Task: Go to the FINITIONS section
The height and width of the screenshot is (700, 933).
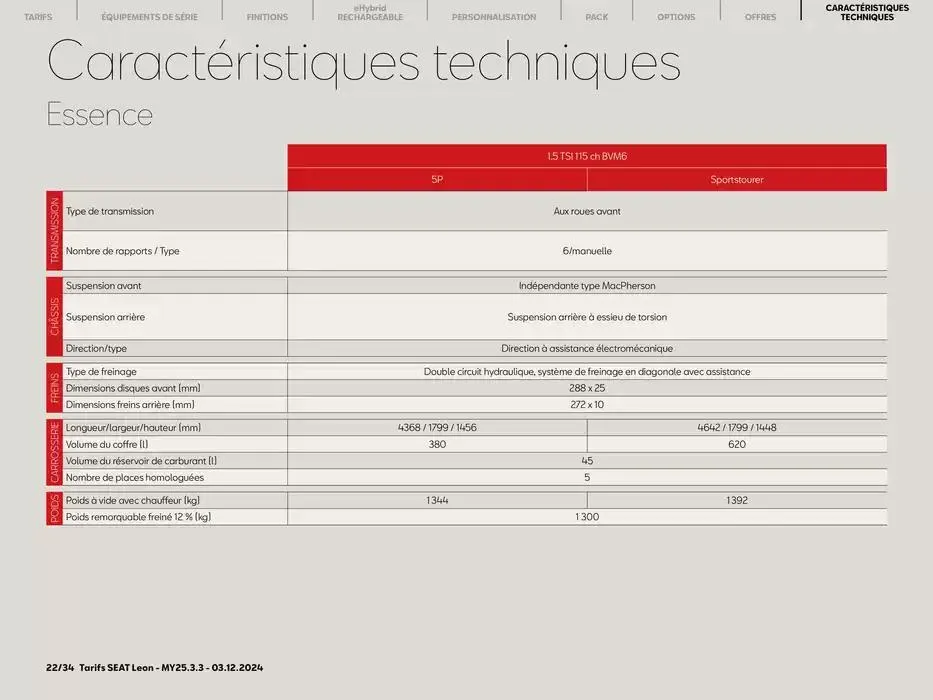Action: click(x=266, y=16)
